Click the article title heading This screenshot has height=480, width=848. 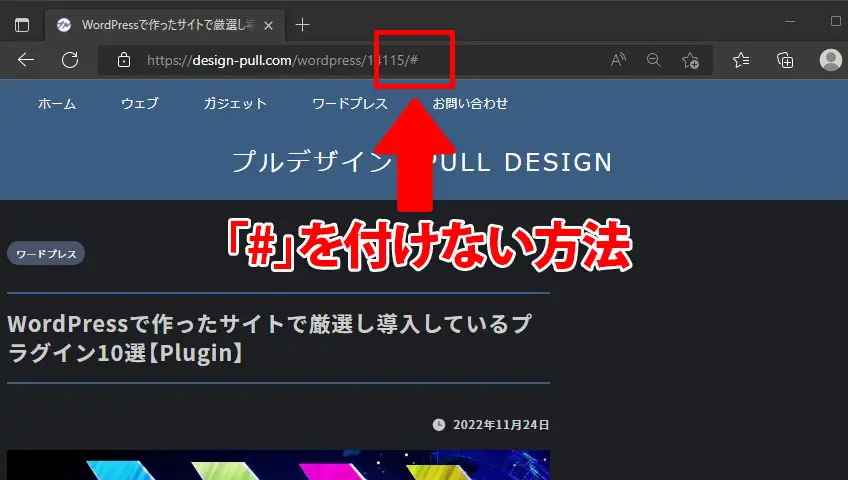tap(269, 338)
